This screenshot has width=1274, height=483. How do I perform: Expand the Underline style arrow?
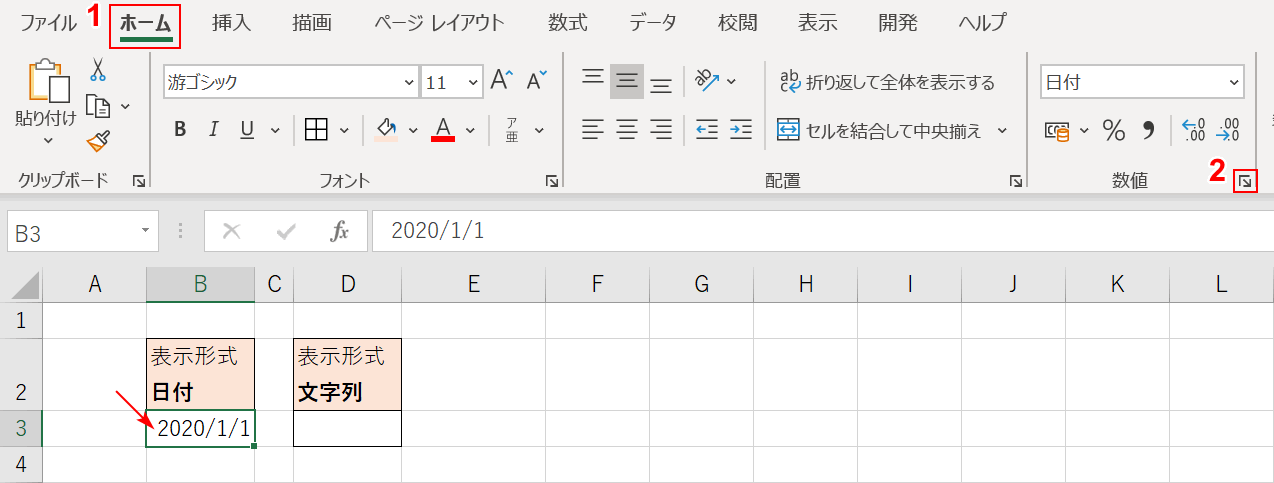click(x=275, y=129)
